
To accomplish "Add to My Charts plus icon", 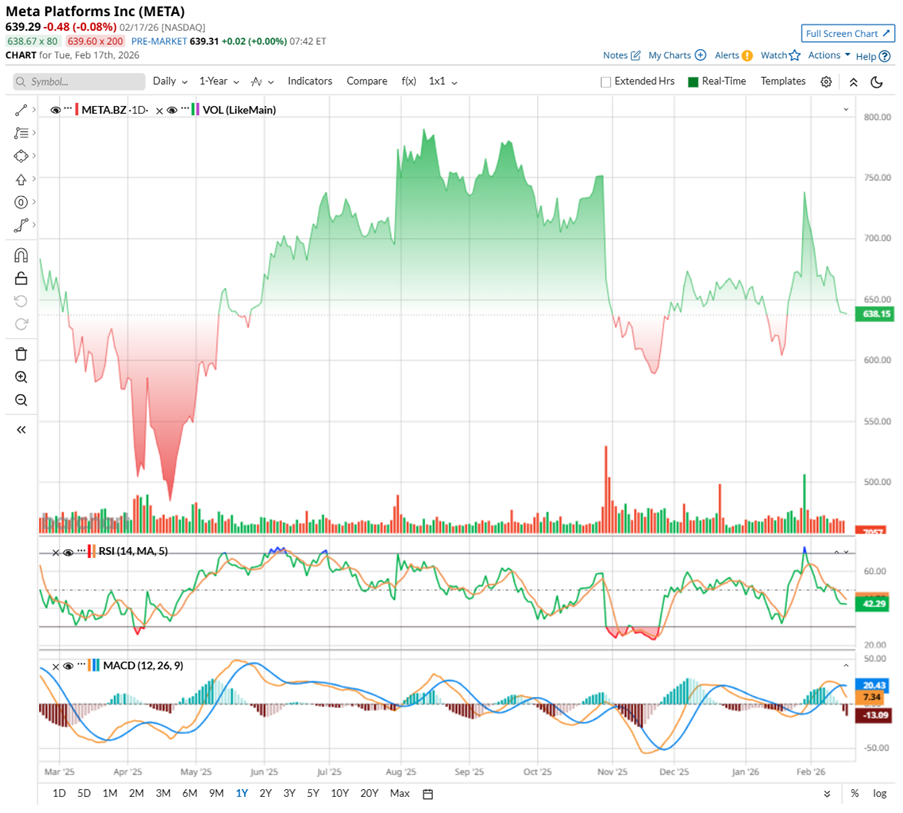I will click(x=700, y=55).
